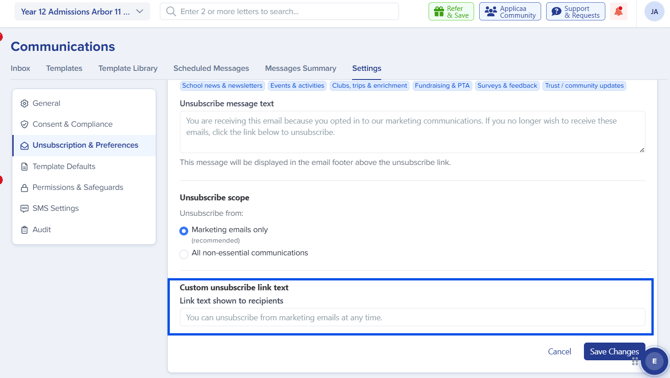Image resolution: width=670 pixels, height=378 pixels.
Task: Click the search field to find records
Action: pos(279,12)
